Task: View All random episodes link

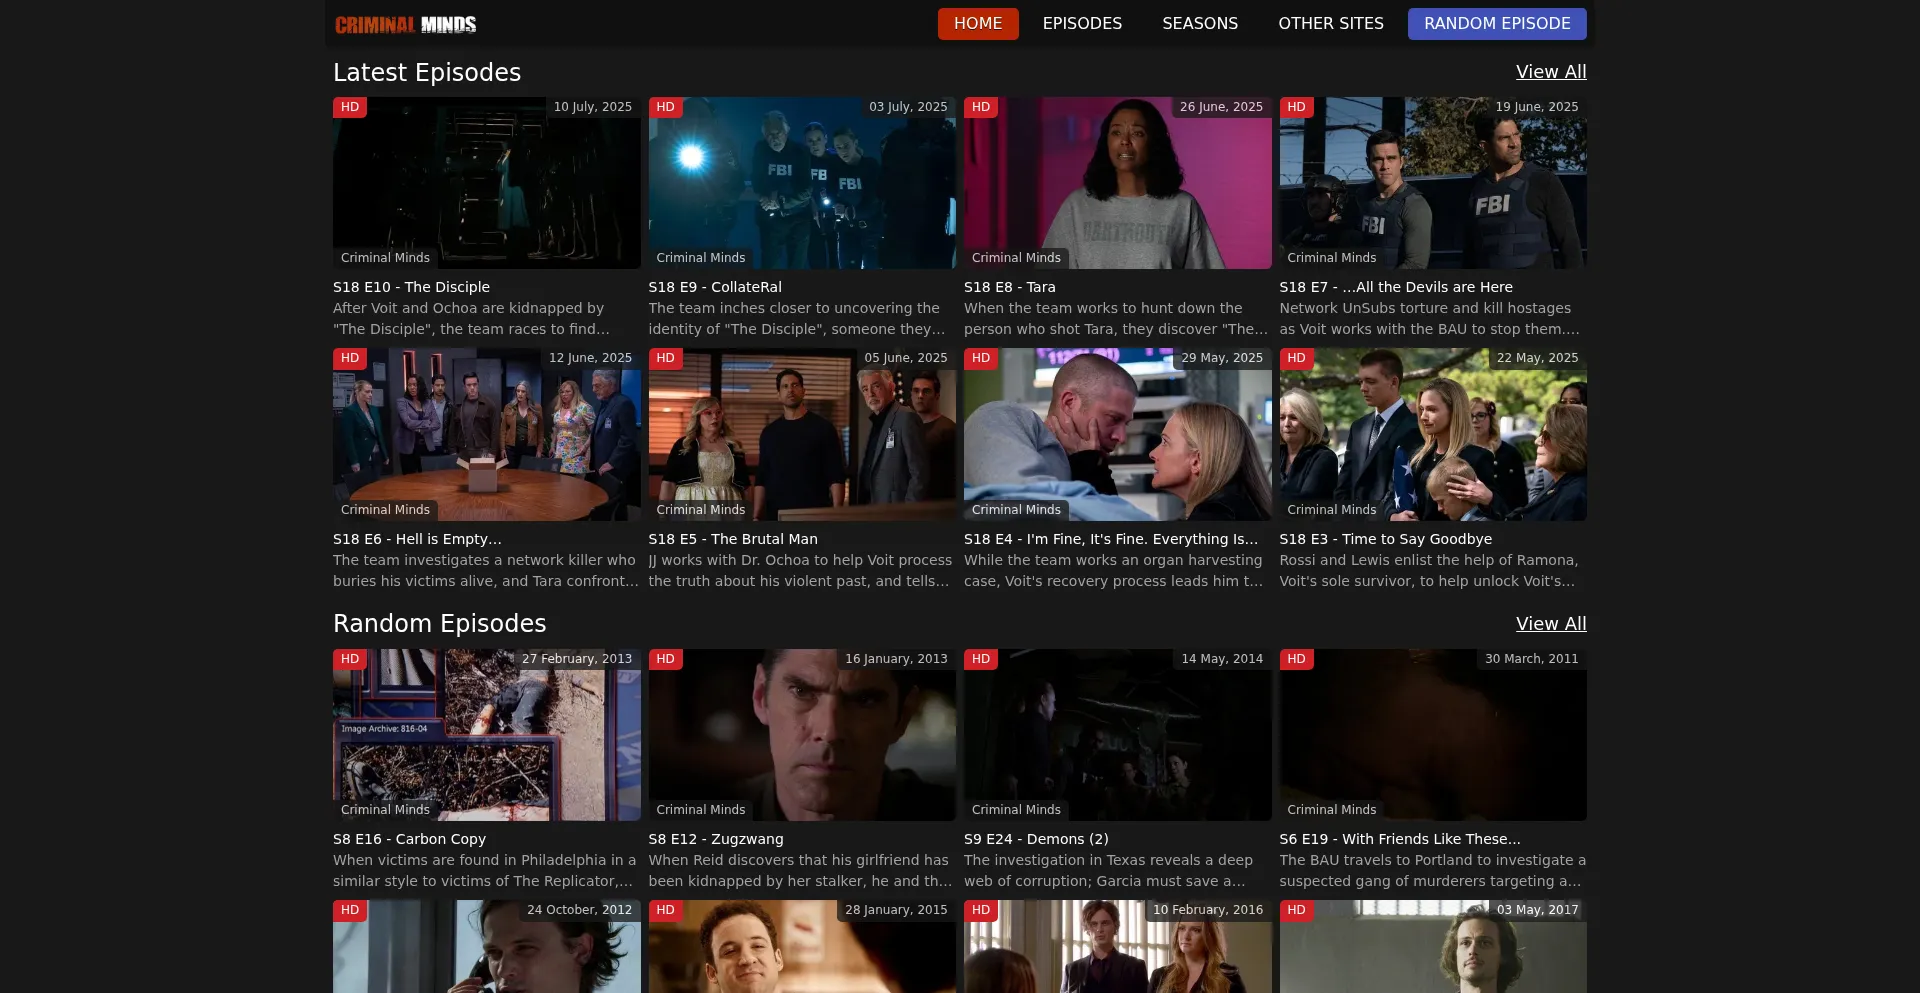Action: (1551, 624)
